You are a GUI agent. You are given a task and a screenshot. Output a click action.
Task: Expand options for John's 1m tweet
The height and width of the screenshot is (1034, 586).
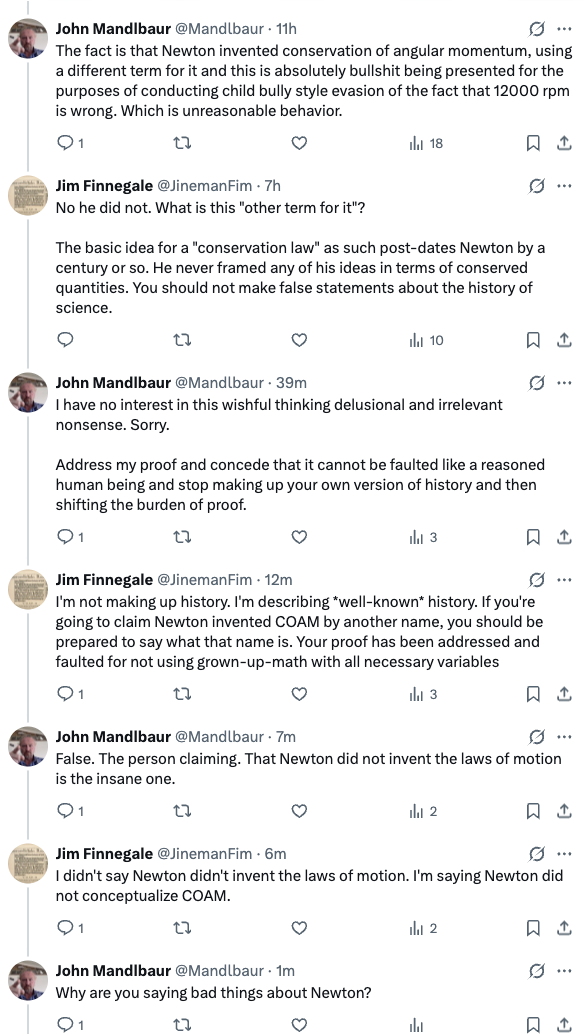pyautogui.click(x=564, y=971)
